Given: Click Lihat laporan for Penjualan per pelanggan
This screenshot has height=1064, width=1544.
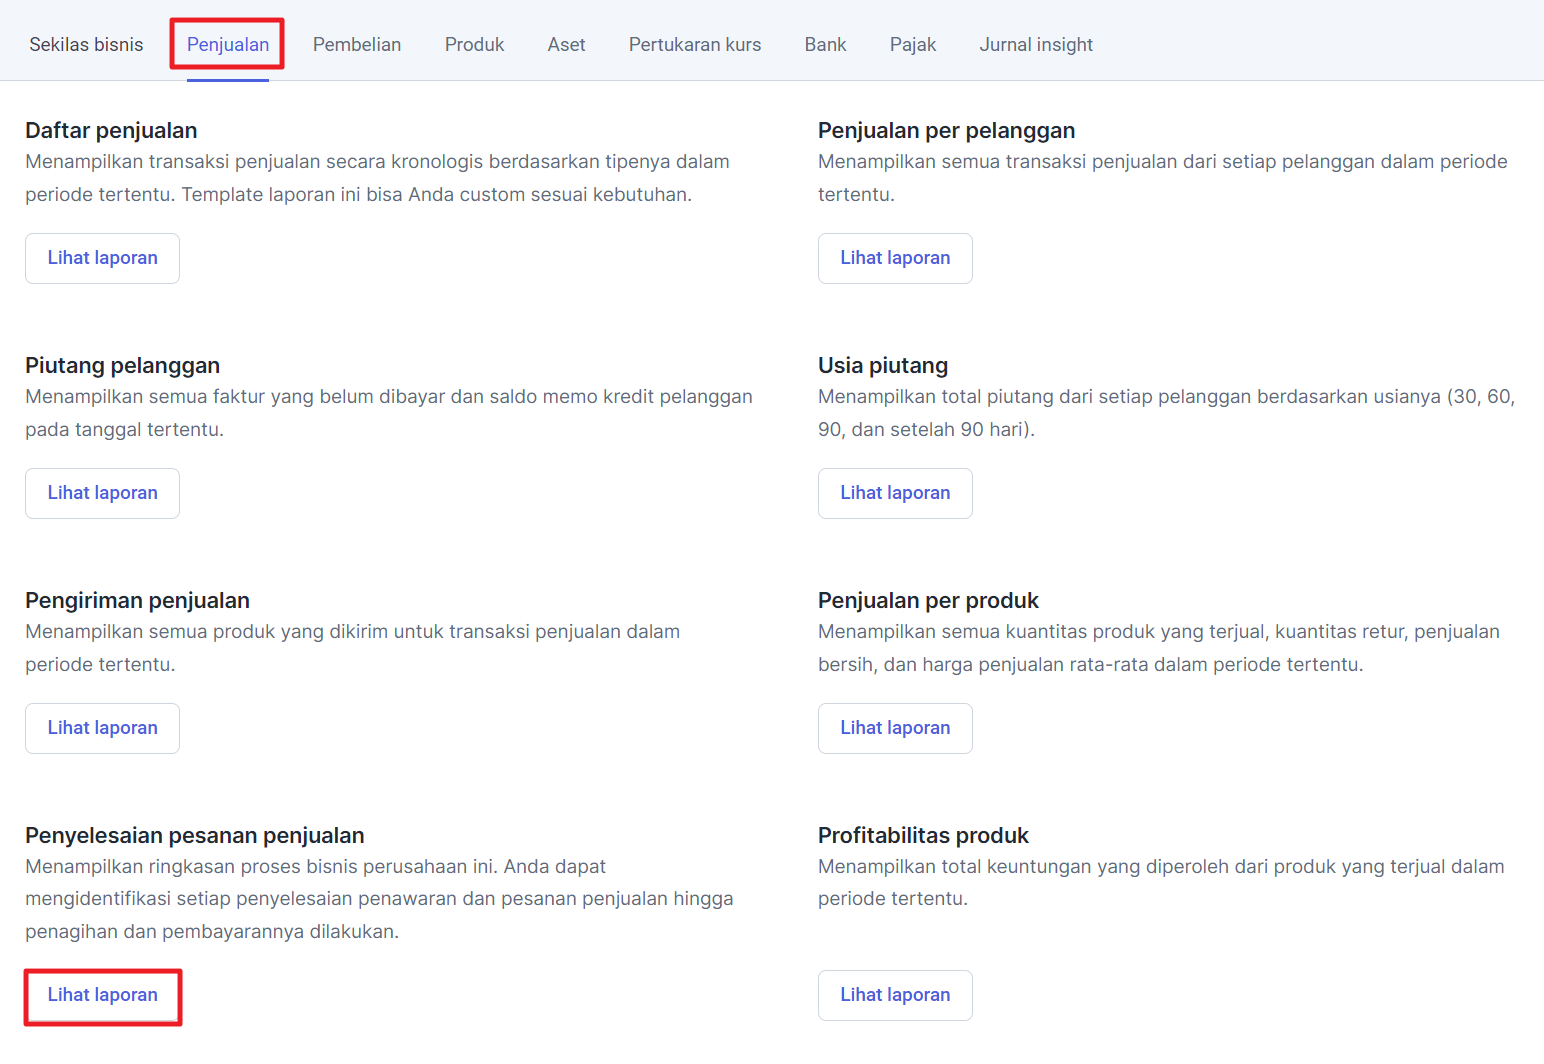Looking at the screenshot, I should [x=895, y=258].
